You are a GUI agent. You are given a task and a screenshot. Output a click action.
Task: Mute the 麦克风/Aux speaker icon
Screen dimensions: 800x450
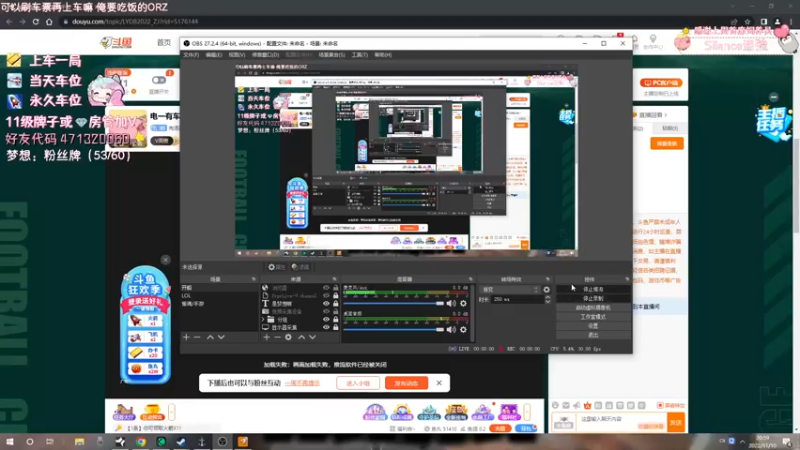coord(451,304)
